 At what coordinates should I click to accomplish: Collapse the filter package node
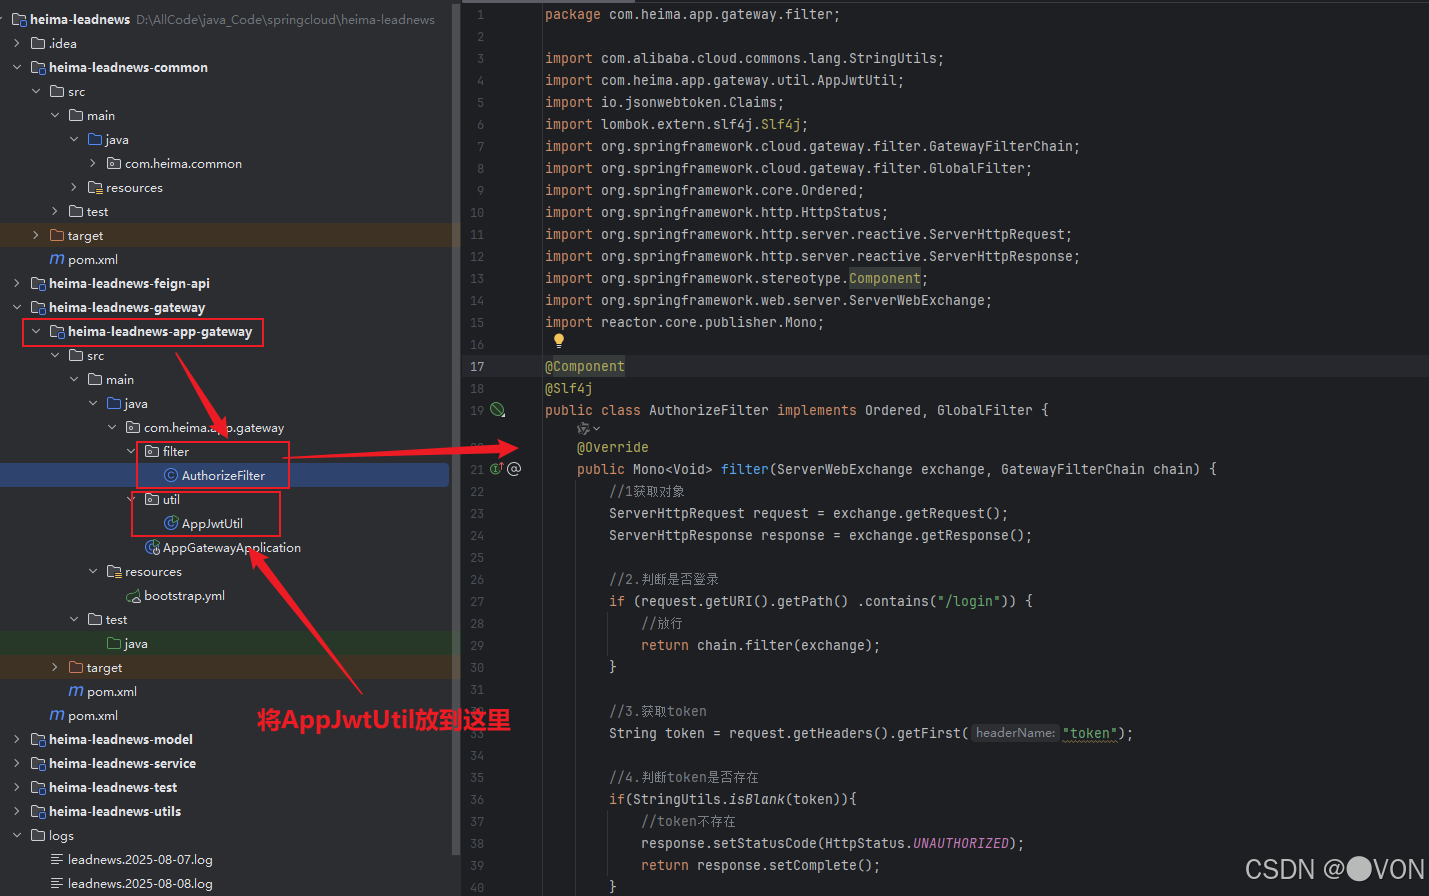click(131, 452)
